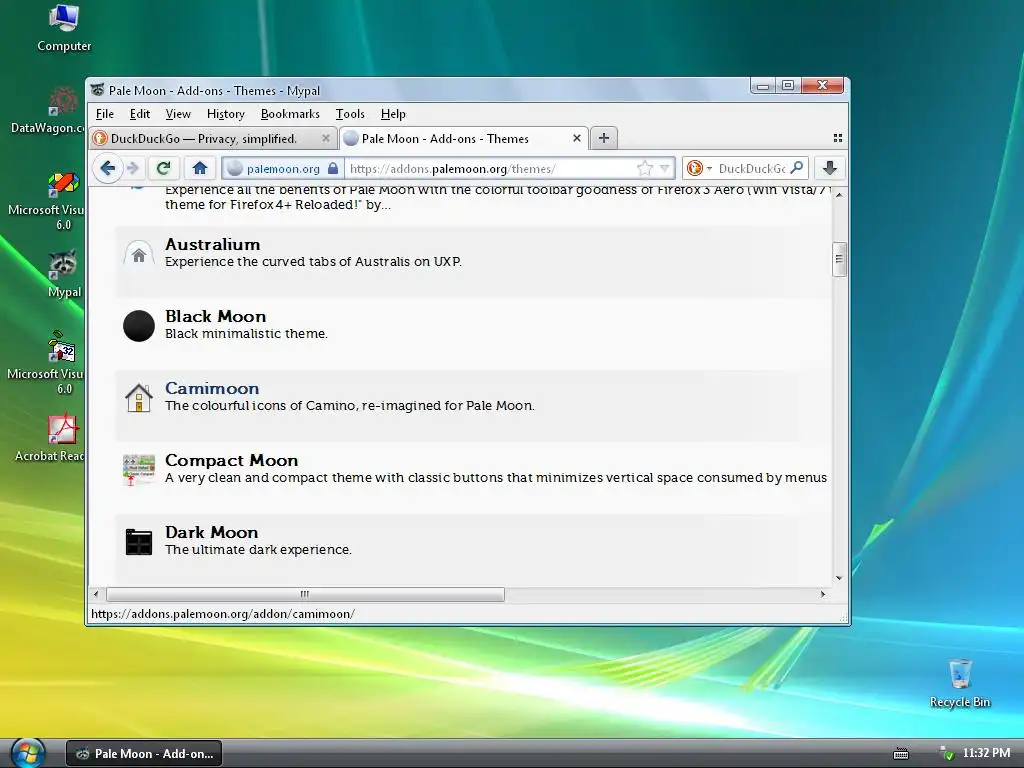
Task: Open the View menu
Action: coord(178,114)
